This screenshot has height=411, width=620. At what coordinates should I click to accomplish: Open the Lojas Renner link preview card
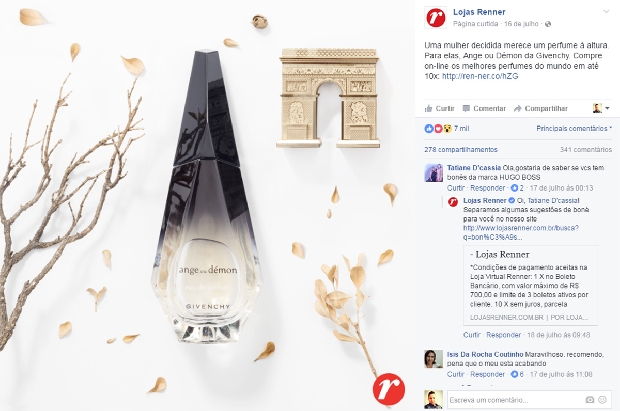point(530,285)
